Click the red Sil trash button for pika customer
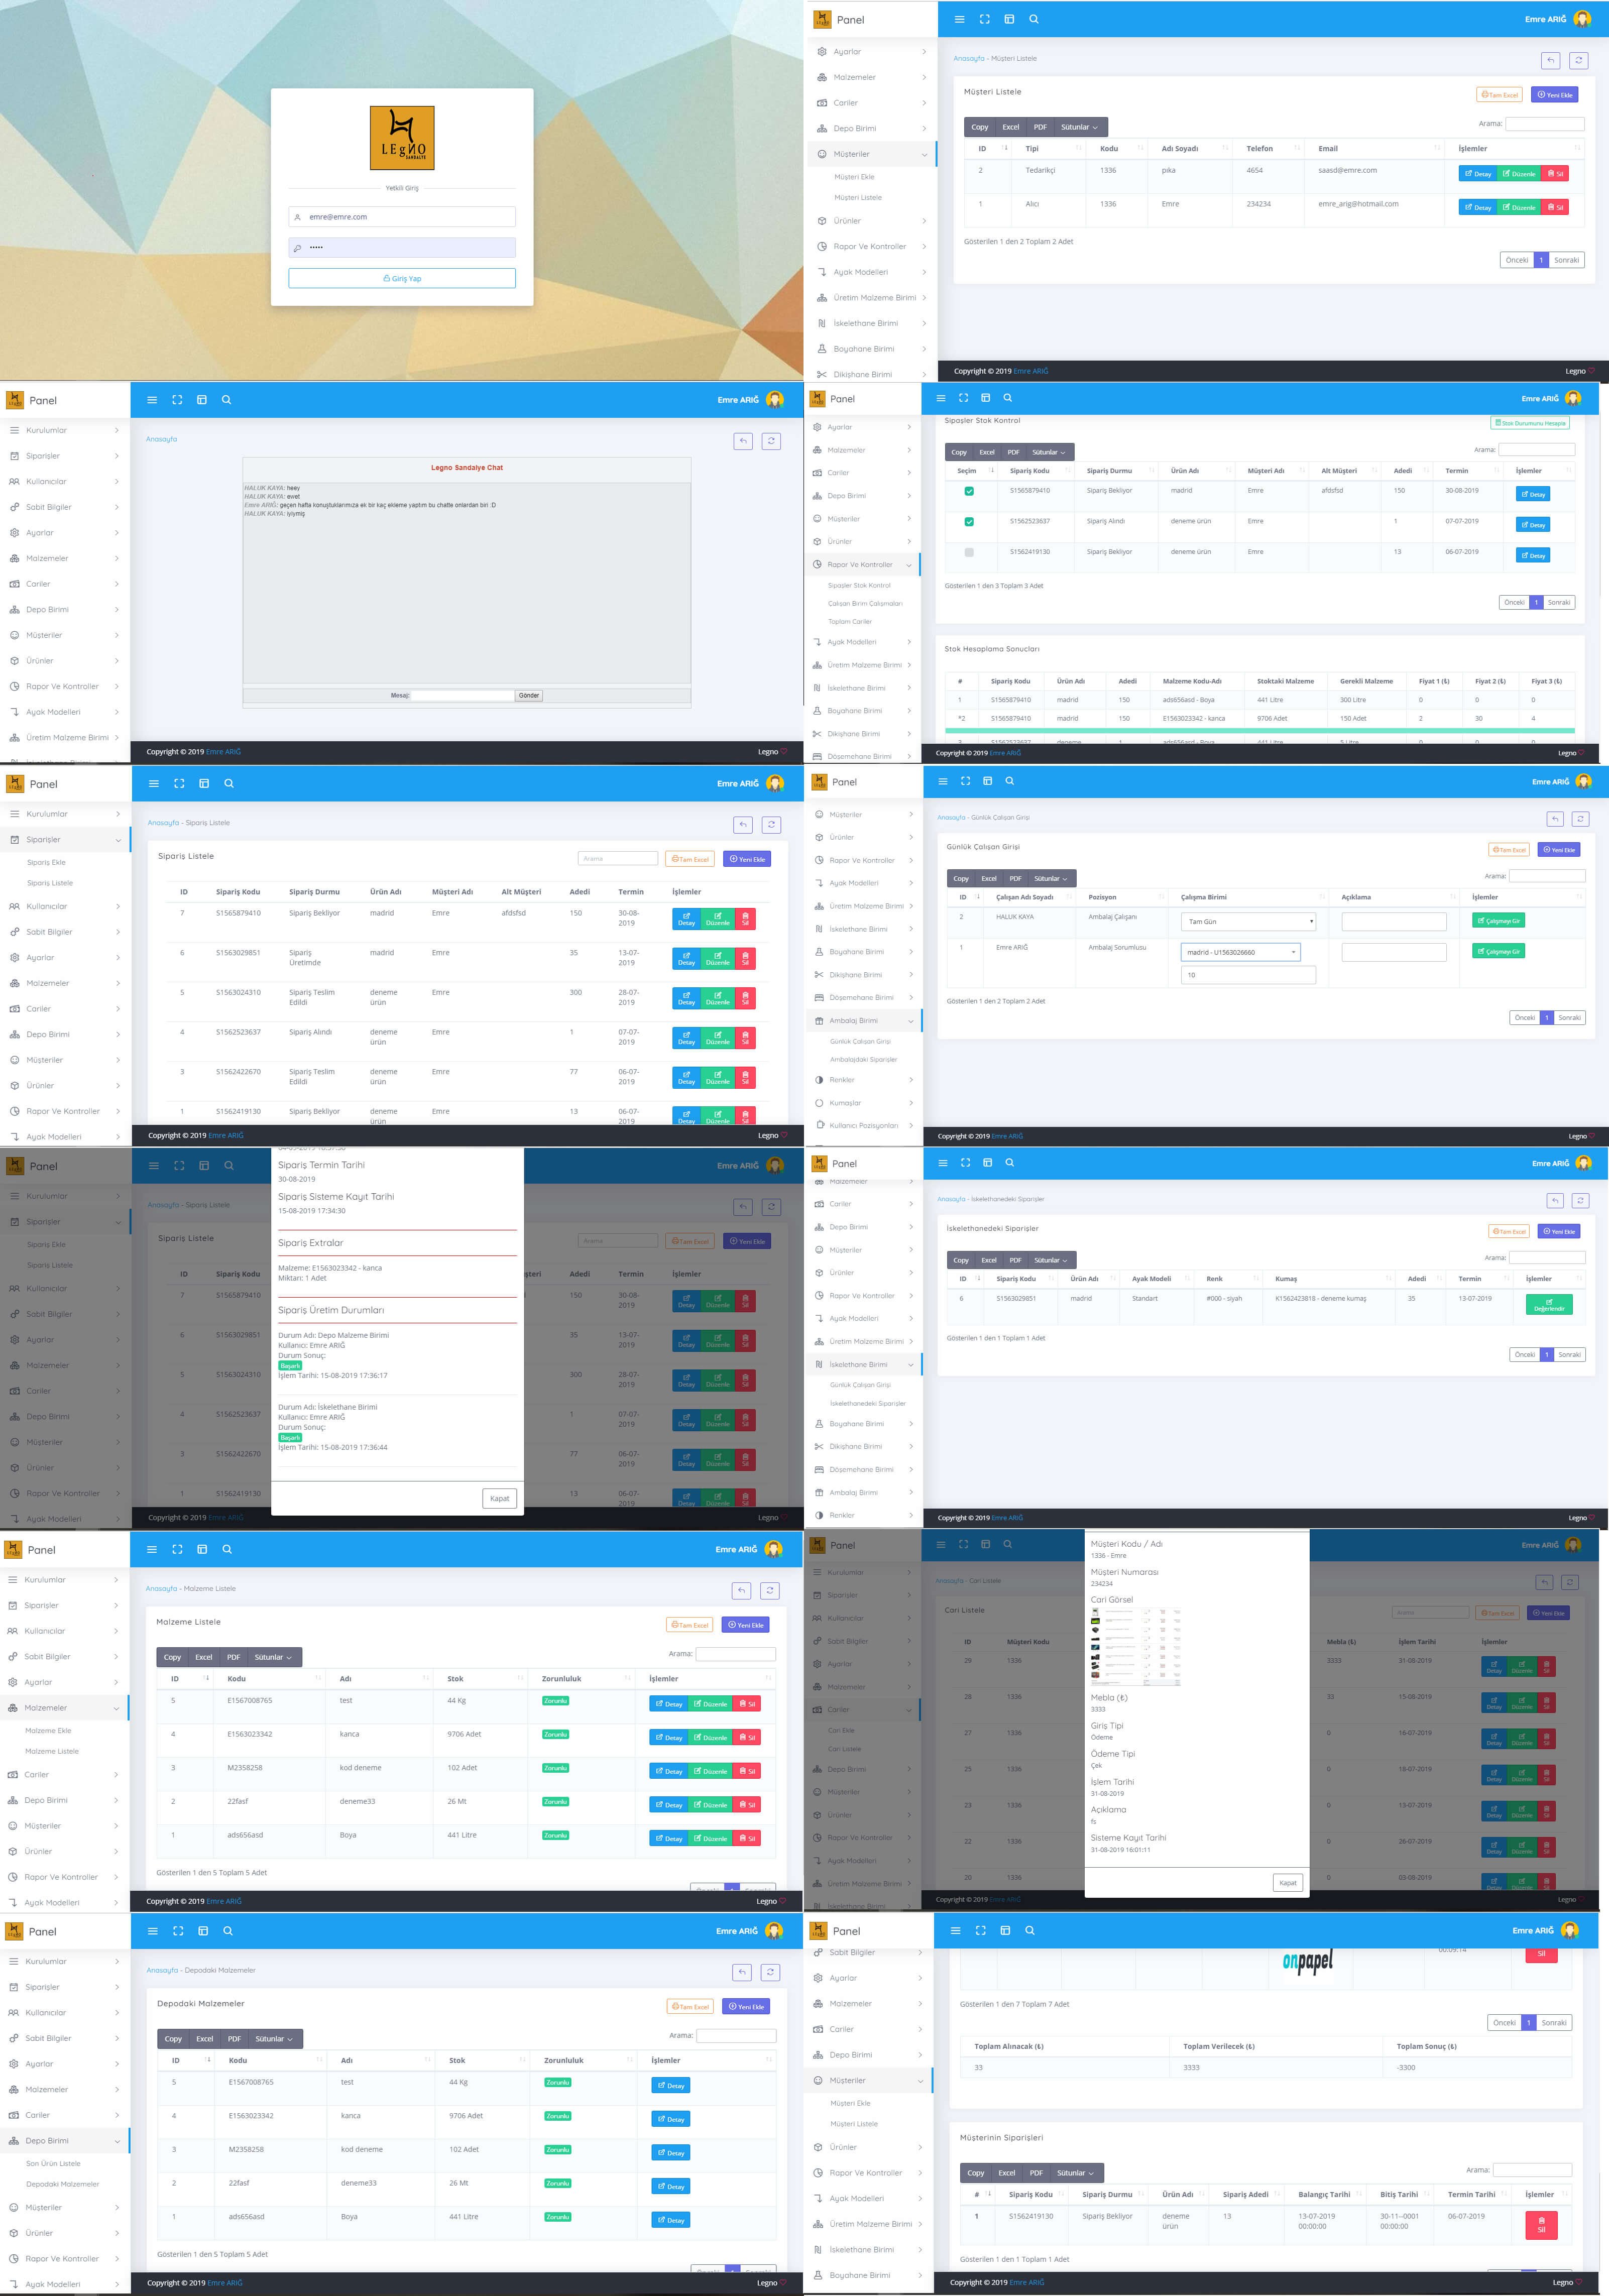1609x2296 pixels. pyautogui.click(x=1555, y=174)
